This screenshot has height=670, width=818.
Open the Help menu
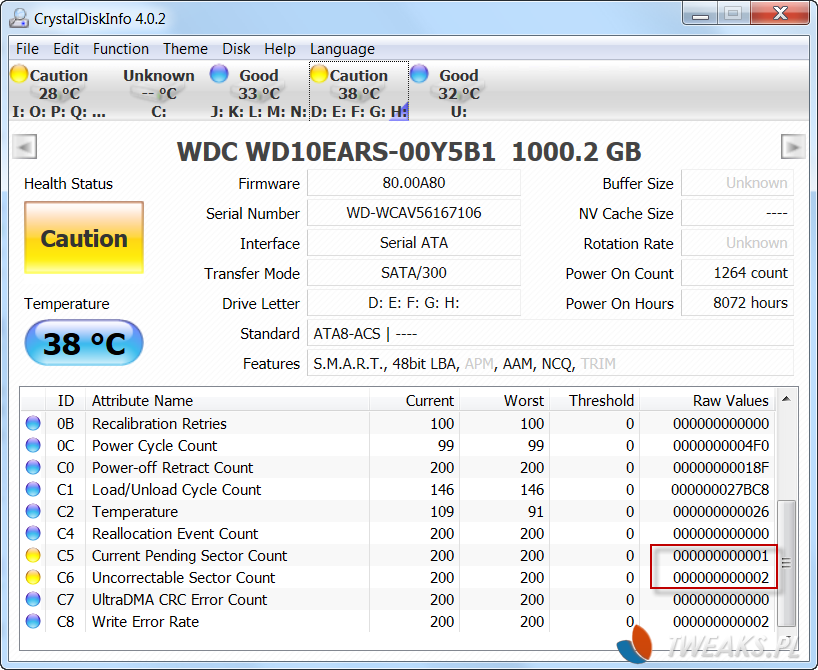tap(280, 49)
